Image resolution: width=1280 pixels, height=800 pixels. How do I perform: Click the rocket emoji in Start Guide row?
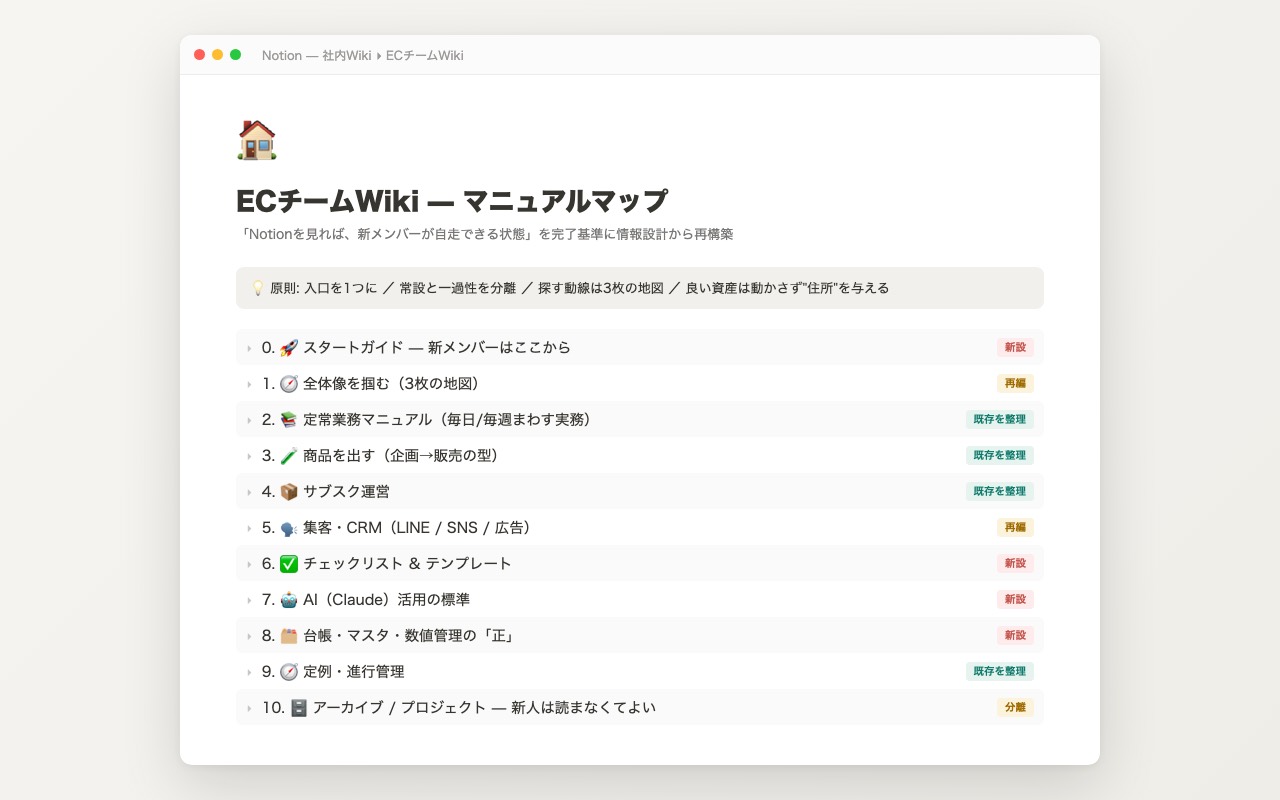(289, 348)
